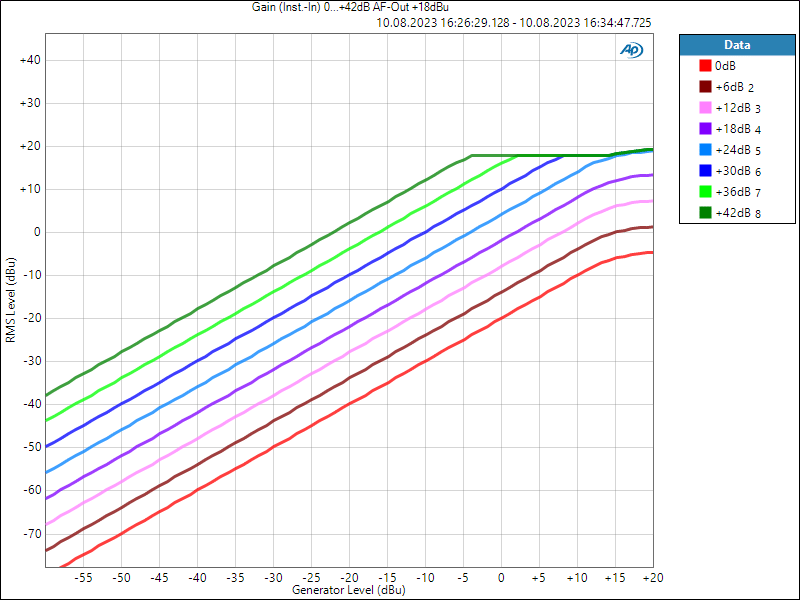Select the measurement timestamp range text
The width and height of the screenshot is (800, 600).
(513, 21)
